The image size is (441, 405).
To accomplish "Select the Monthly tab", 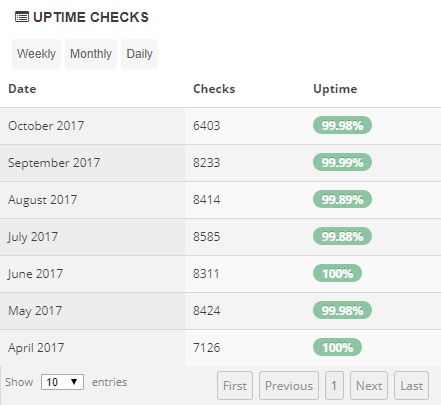I will tap(91, 54).
